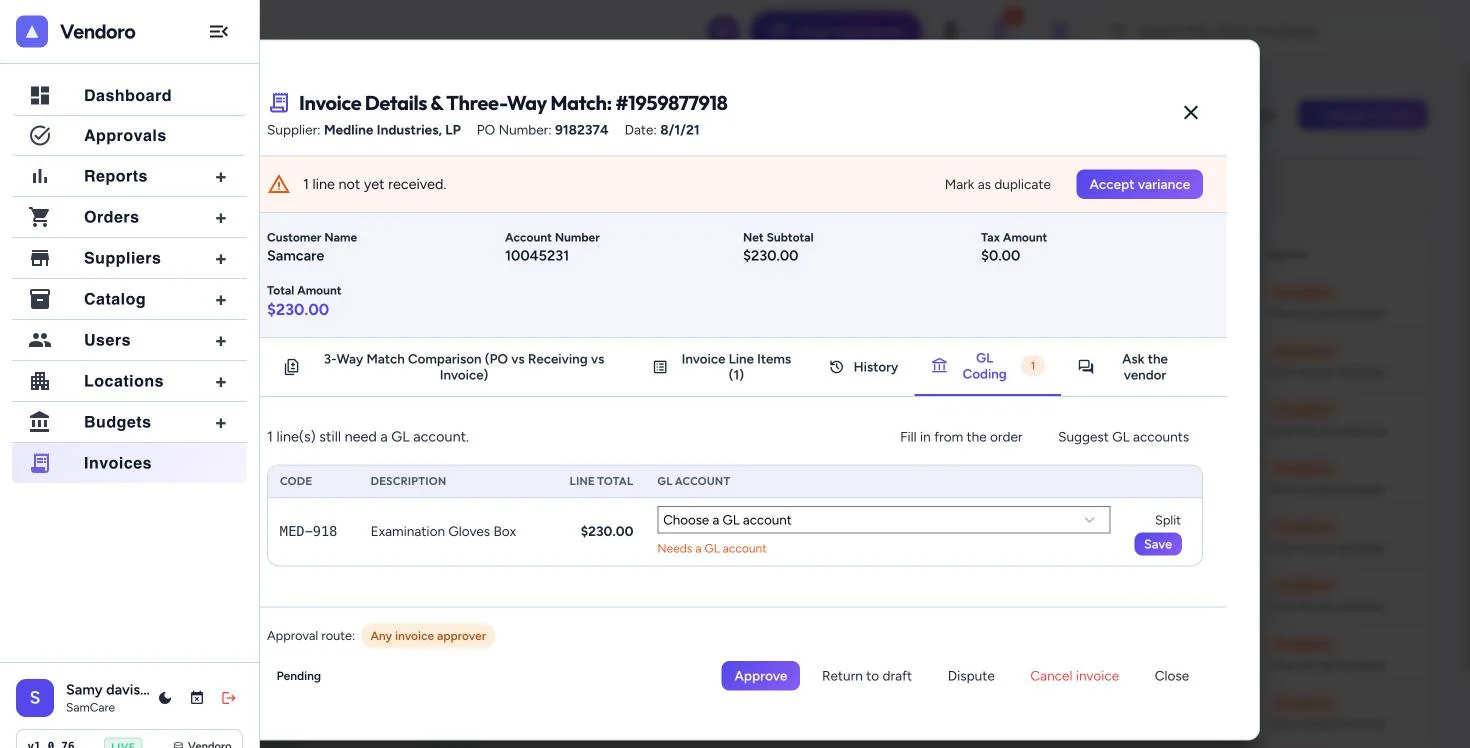
Task: Open the History tab
Action: tap(864, 367)
